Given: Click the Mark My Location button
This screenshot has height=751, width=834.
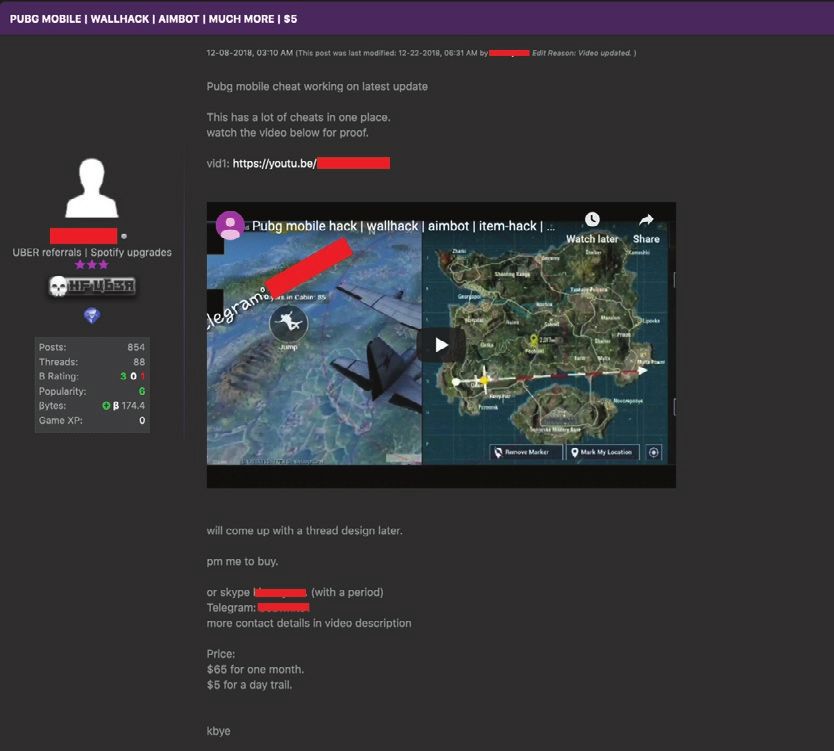Looking at the screenshot, I should point(602,452).
